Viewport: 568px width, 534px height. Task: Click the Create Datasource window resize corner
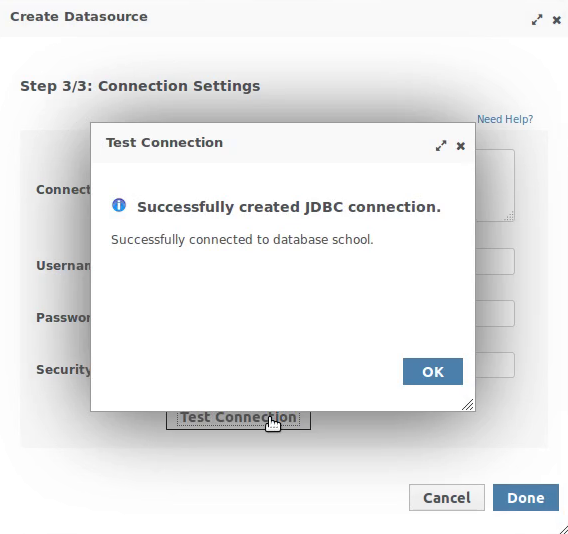[561, 529]
